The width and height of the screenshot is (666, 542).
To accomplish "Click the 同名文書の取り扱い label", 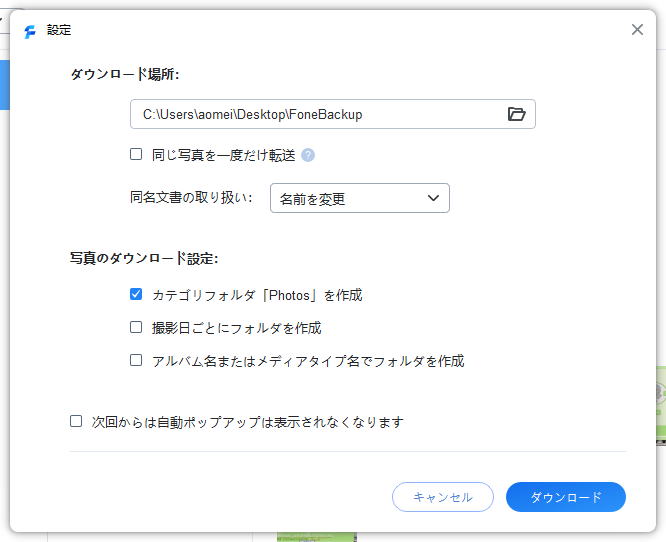I will 191,198.
